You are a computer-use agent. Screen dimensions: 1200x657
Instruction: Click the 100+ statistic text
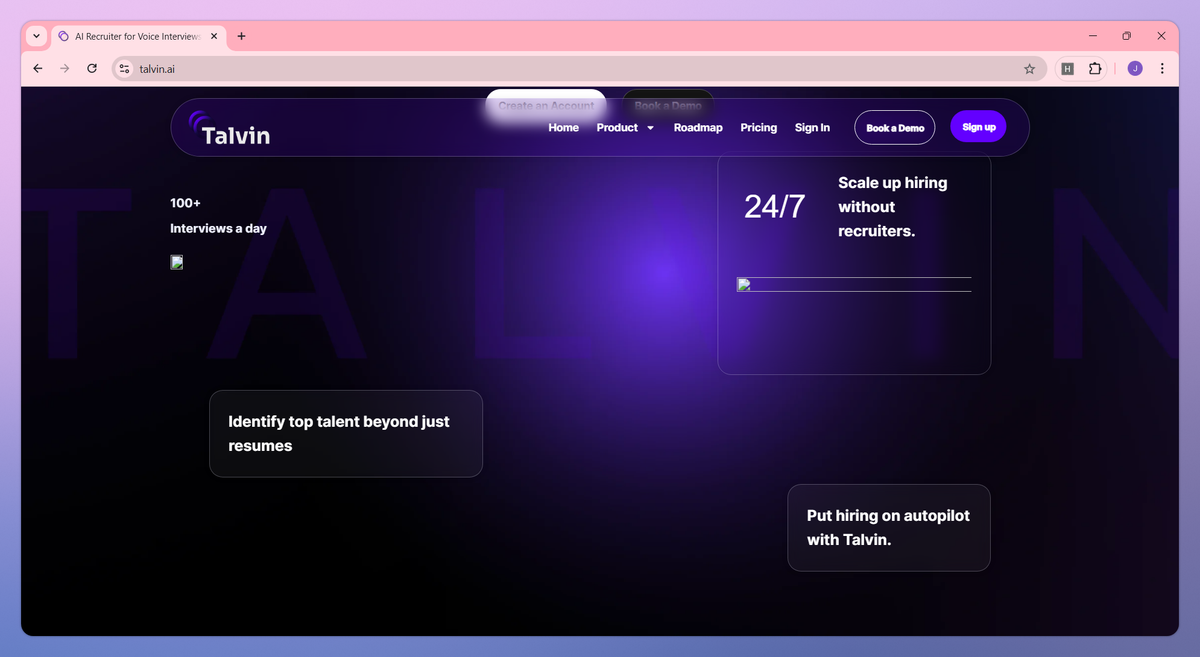point(185,203)
